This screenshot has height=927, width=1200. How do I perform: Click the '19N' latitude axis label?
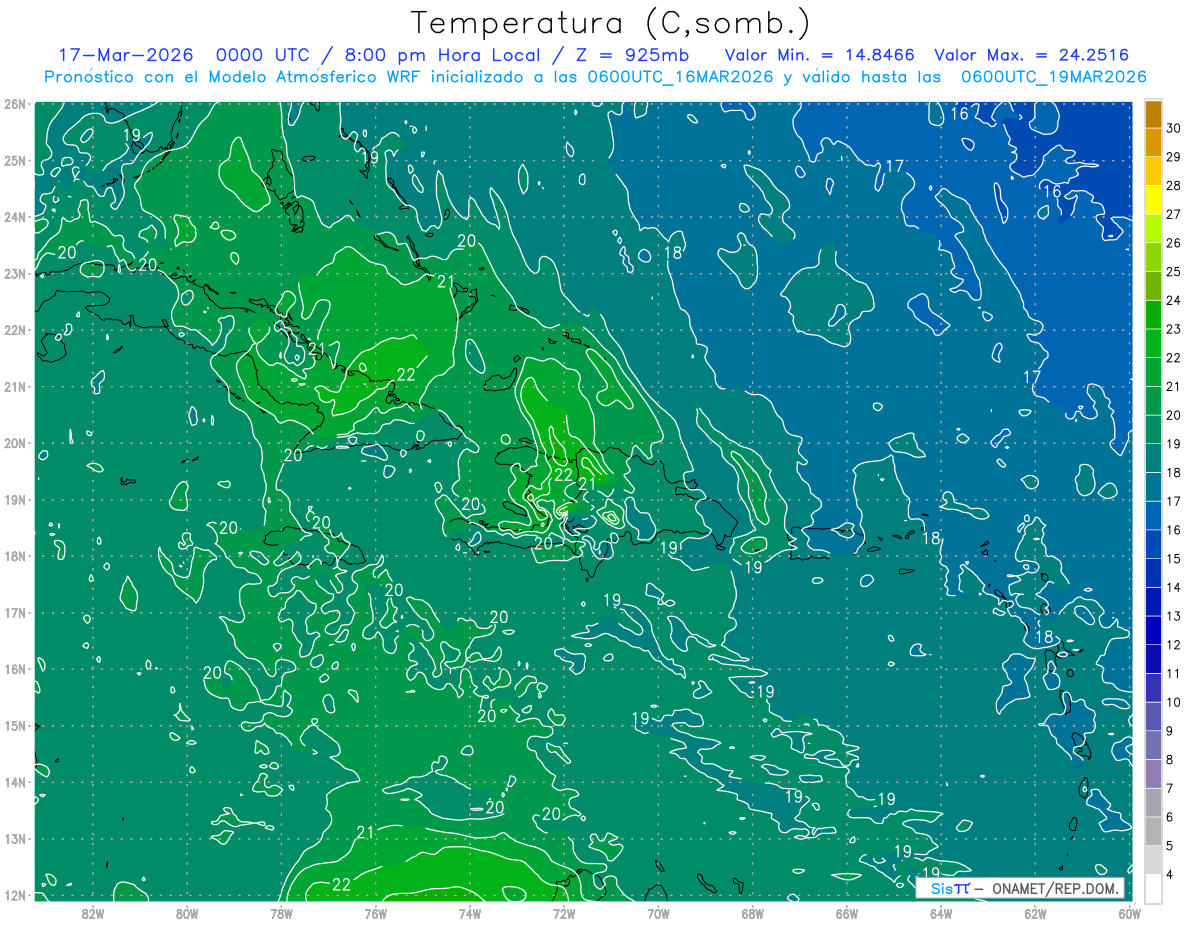(x=15, y=499)
